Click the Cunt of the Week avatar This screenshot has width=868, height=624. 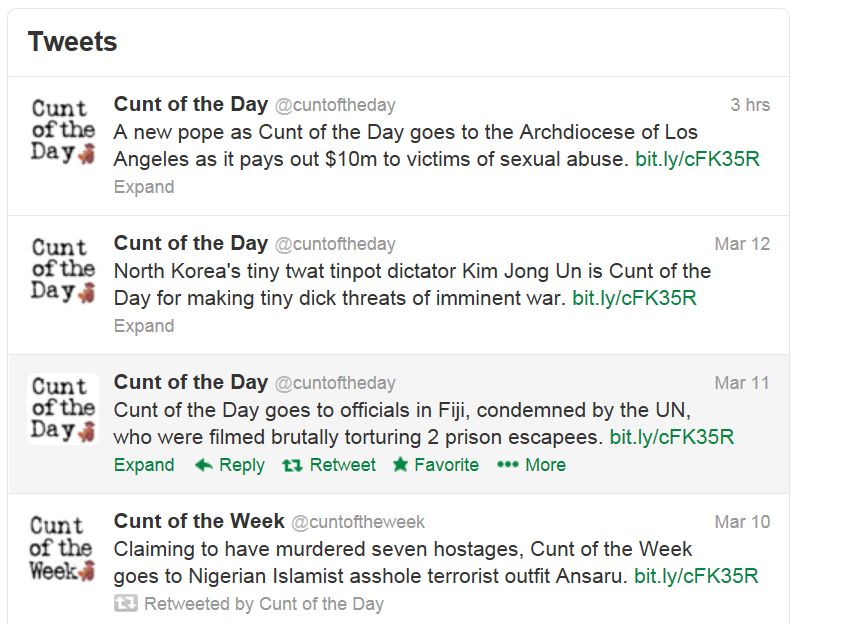63,548
